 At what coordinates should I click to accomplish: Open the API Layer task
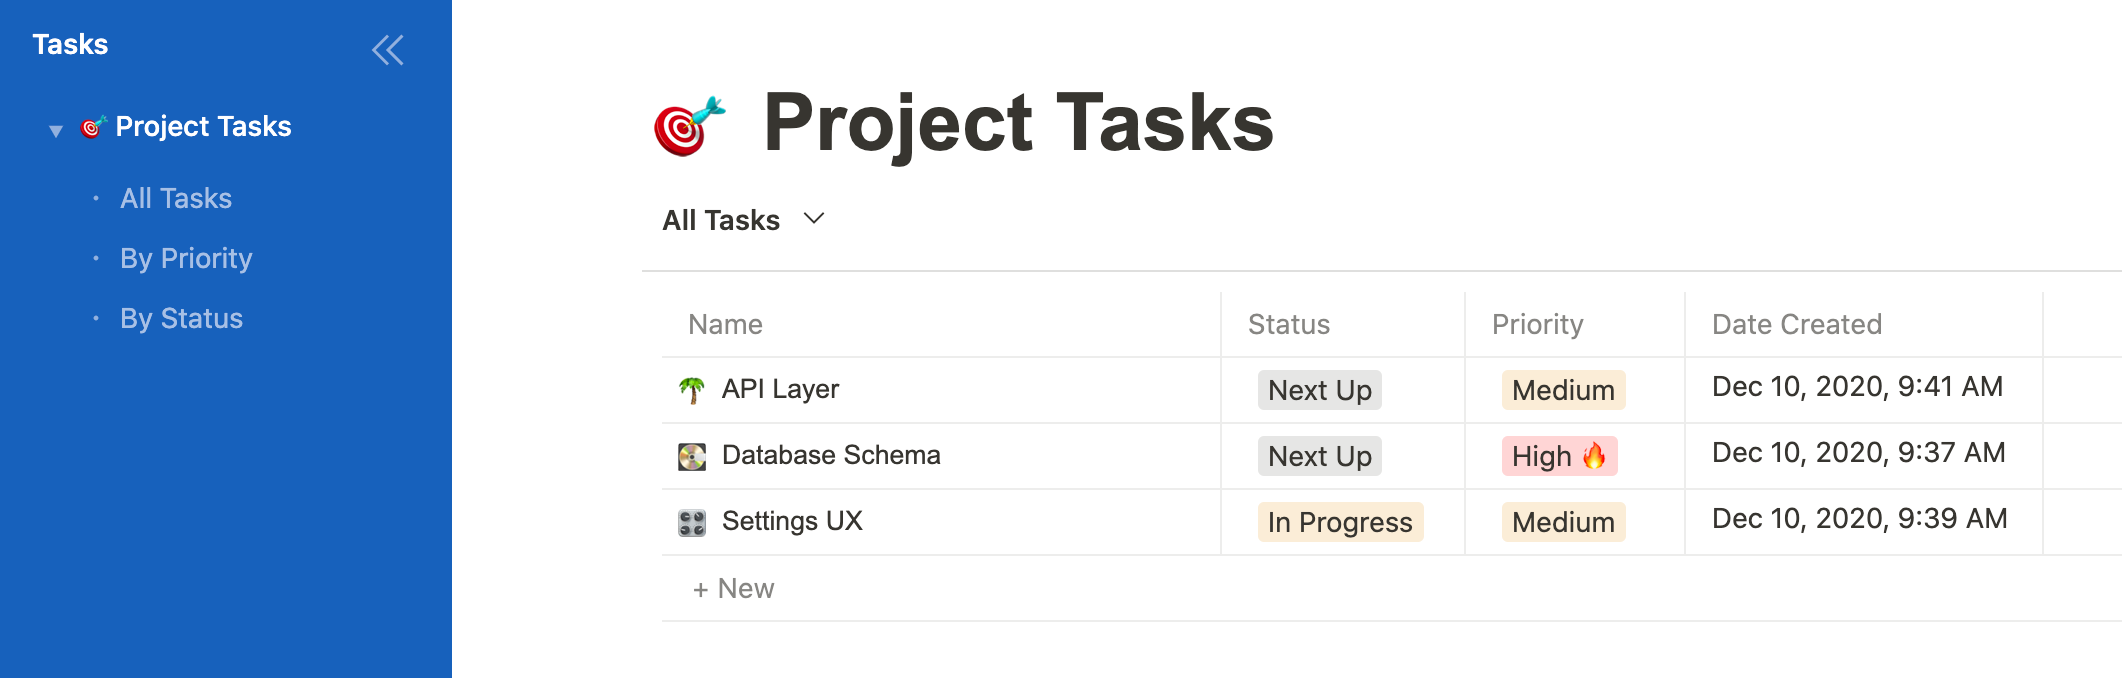click(x=780, y=389)
